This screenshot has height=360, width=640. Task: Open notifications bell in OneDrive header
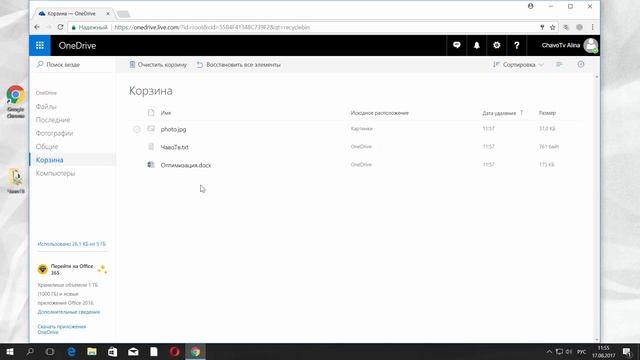[x=476, y=45]
